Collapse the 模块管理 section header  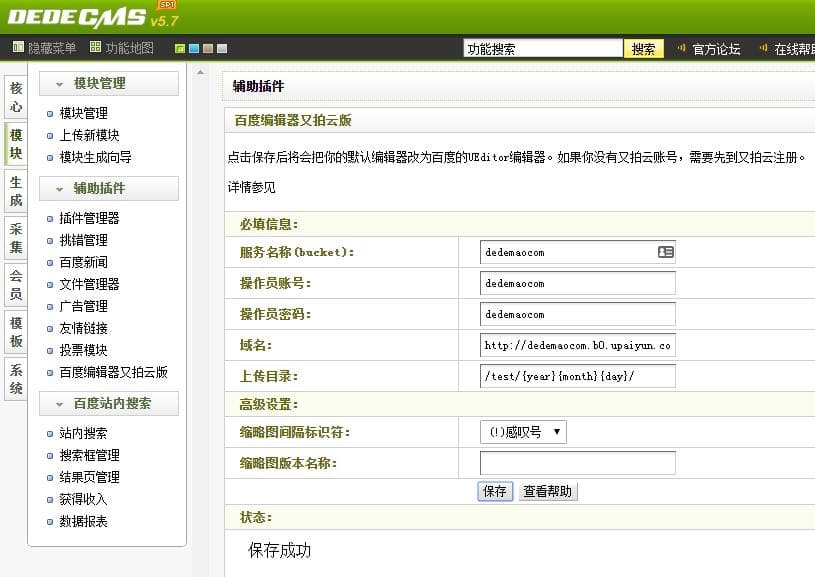pos(109,83)
